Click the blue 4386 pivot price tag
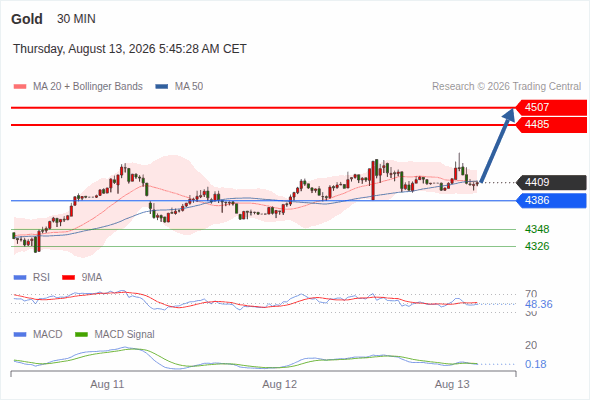590x400 pixels. click(x=551, y=200)
